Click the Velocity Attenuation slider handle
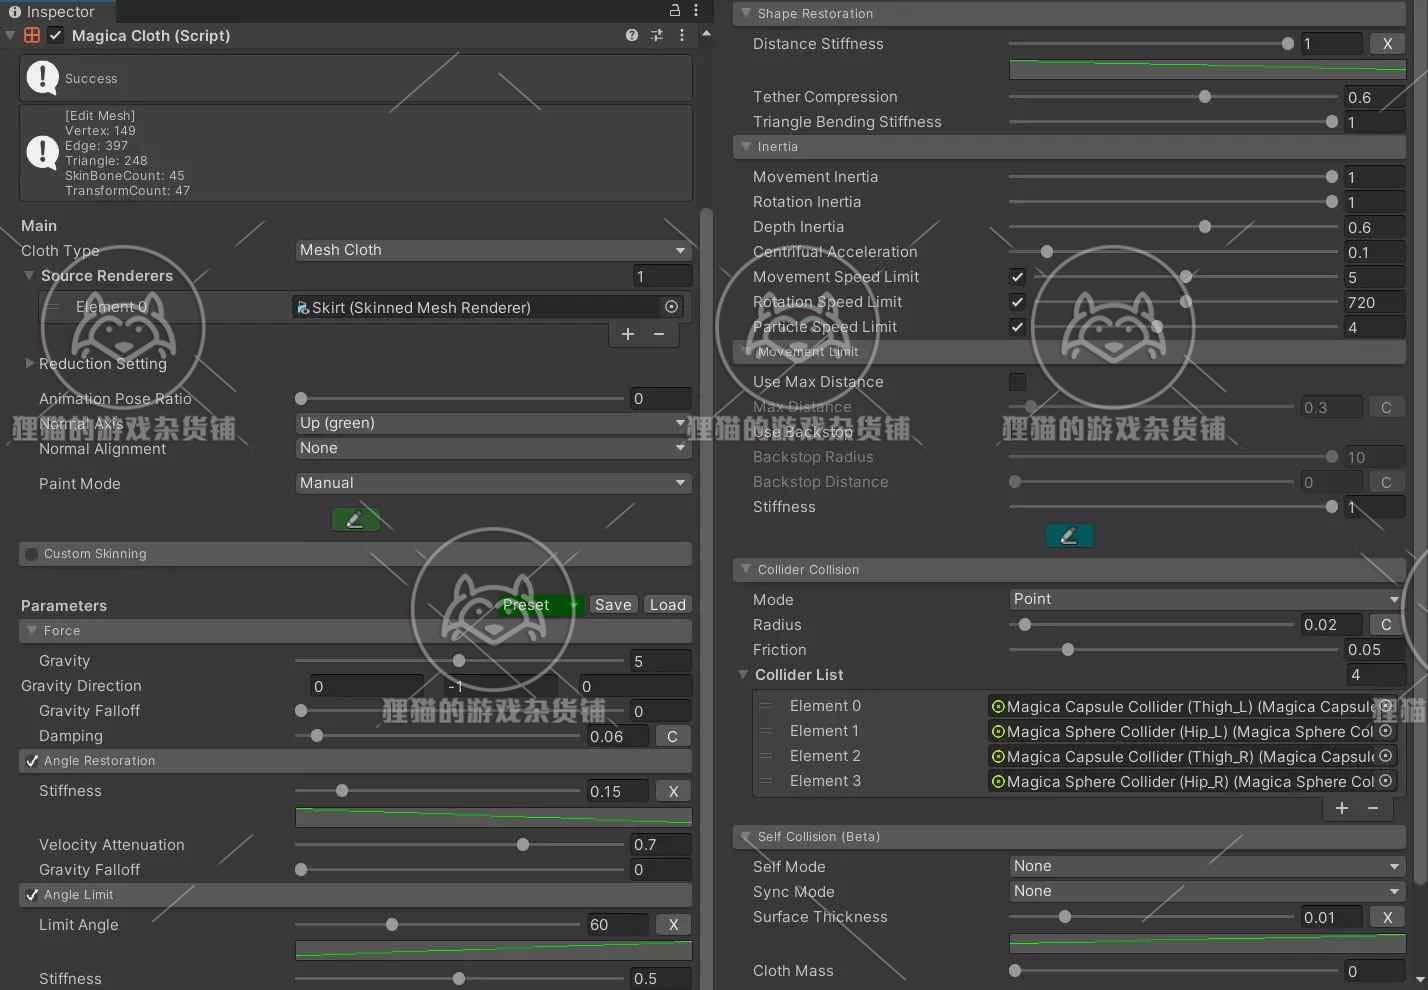Screen dimensions: 1428x990 523,845
